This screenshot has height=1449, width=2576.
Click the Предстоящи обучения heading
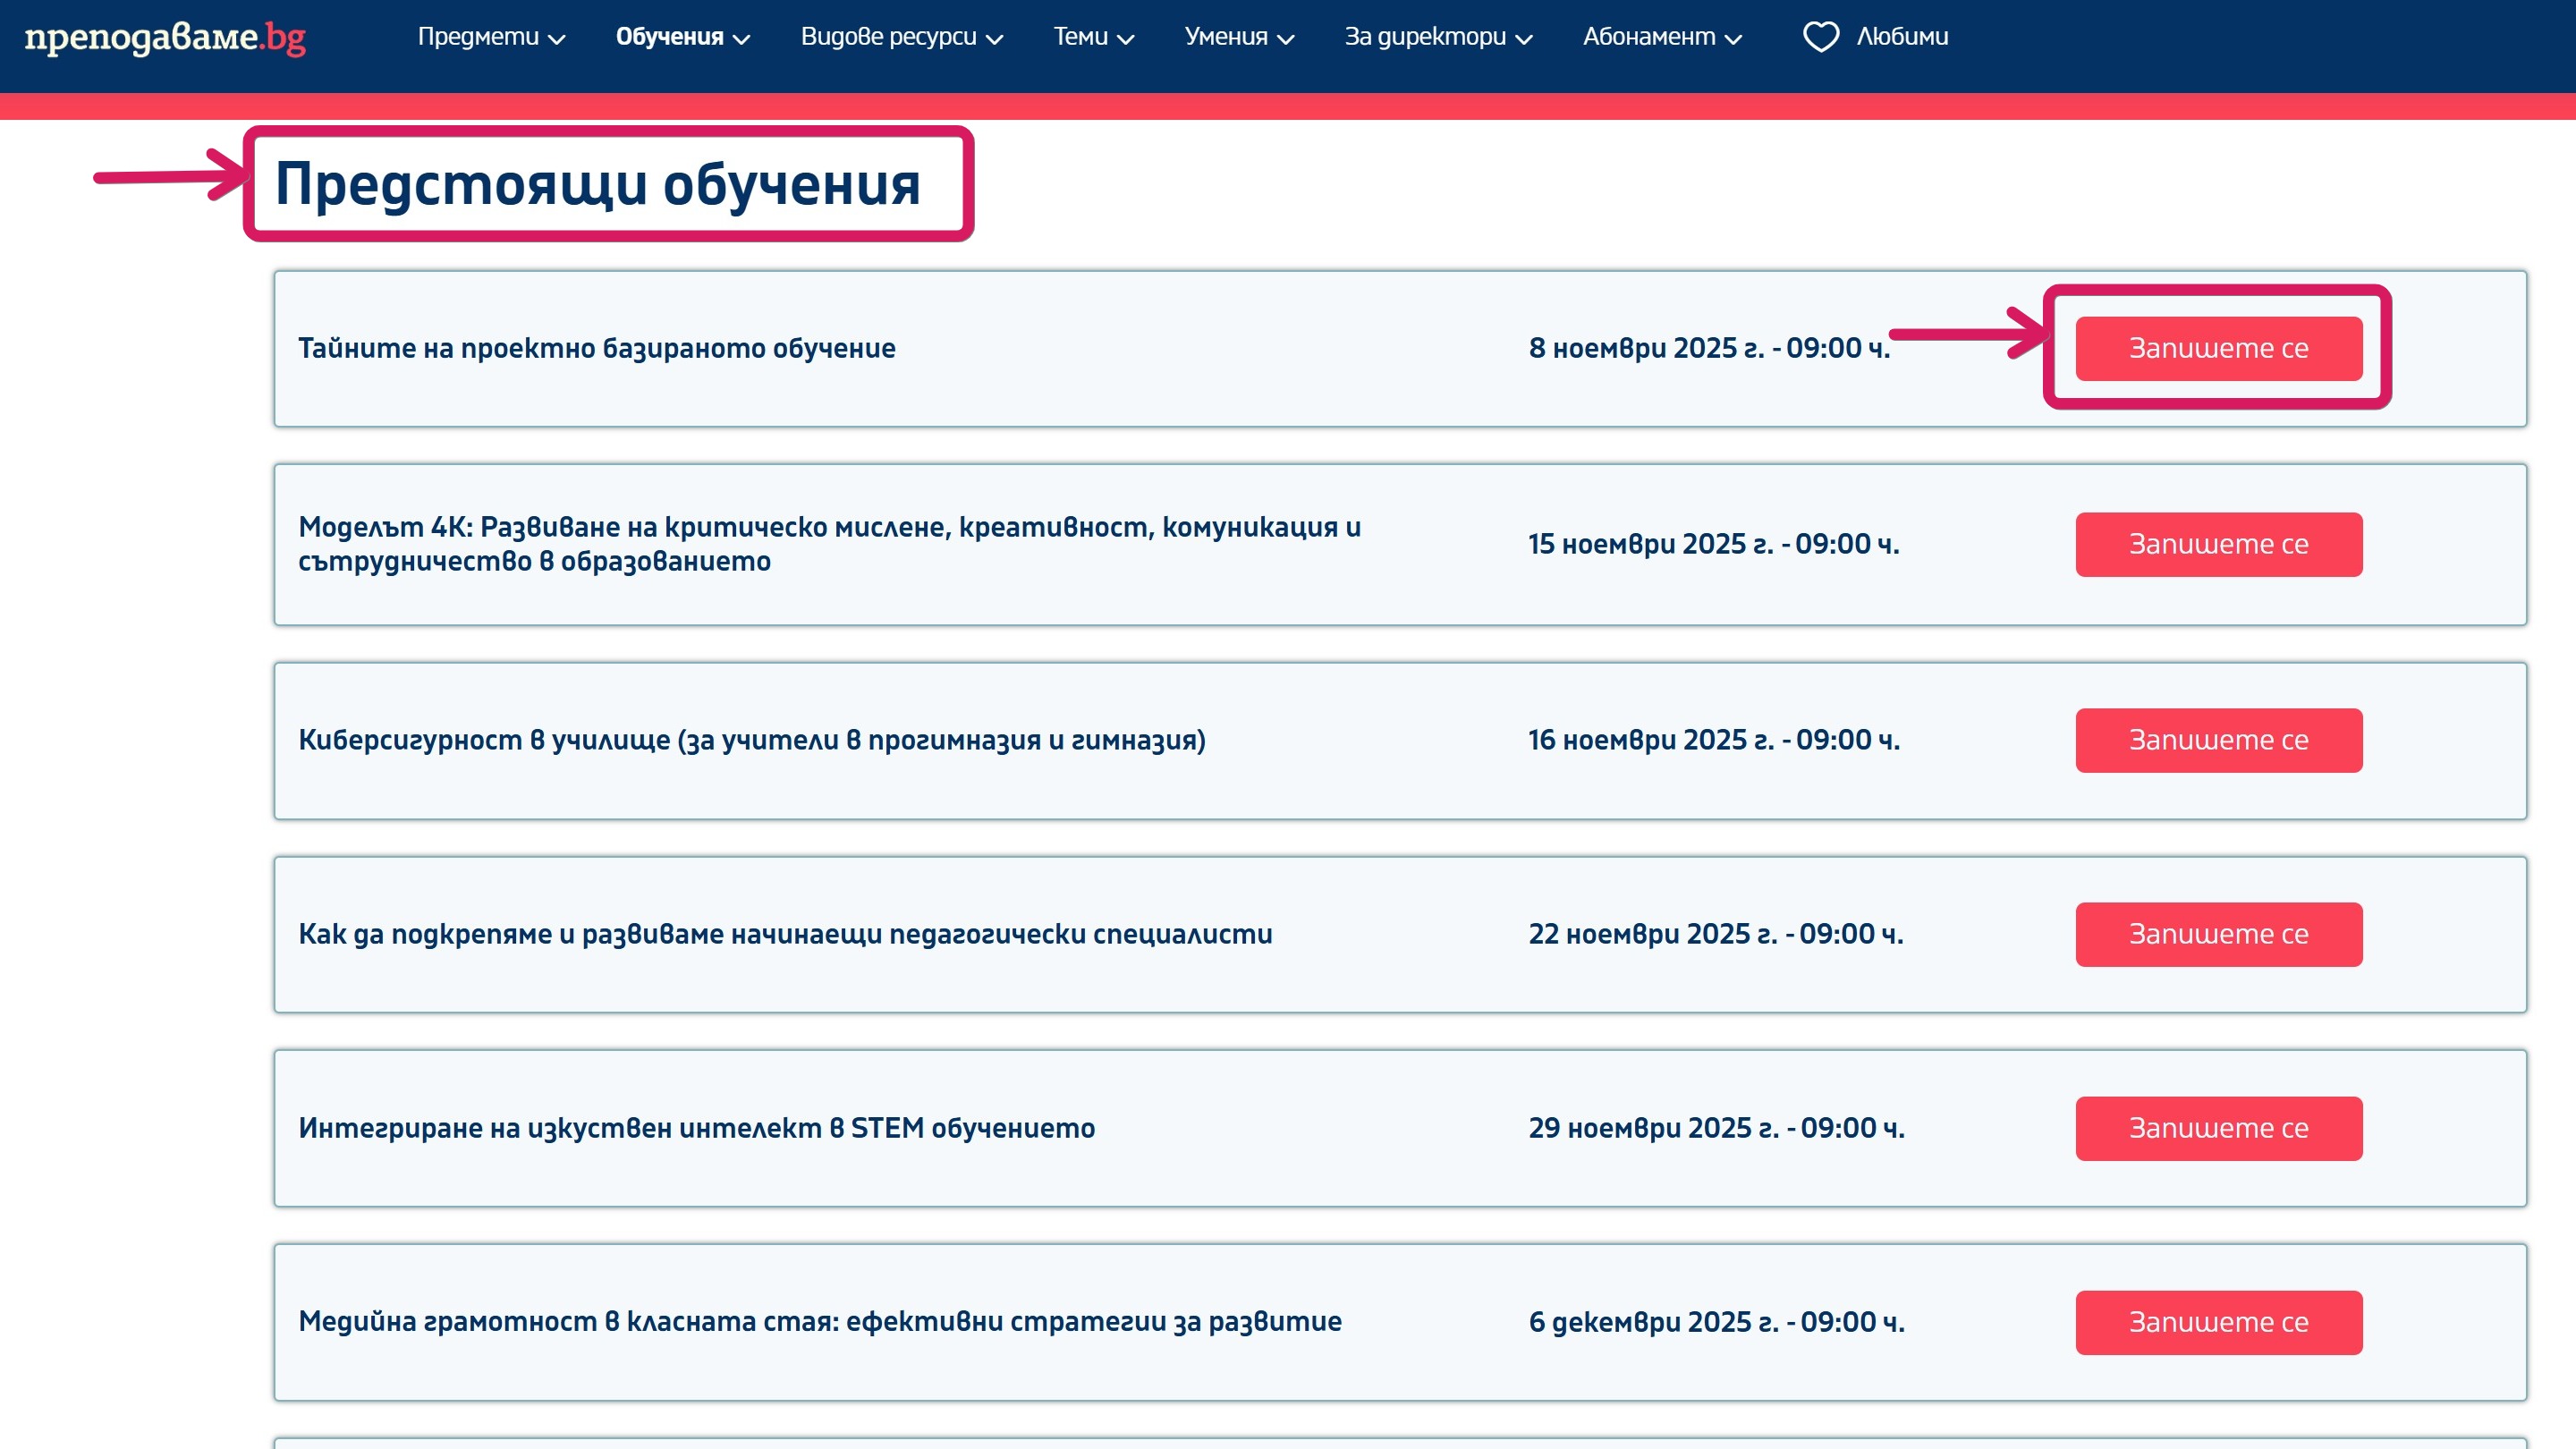coord(597,184)
